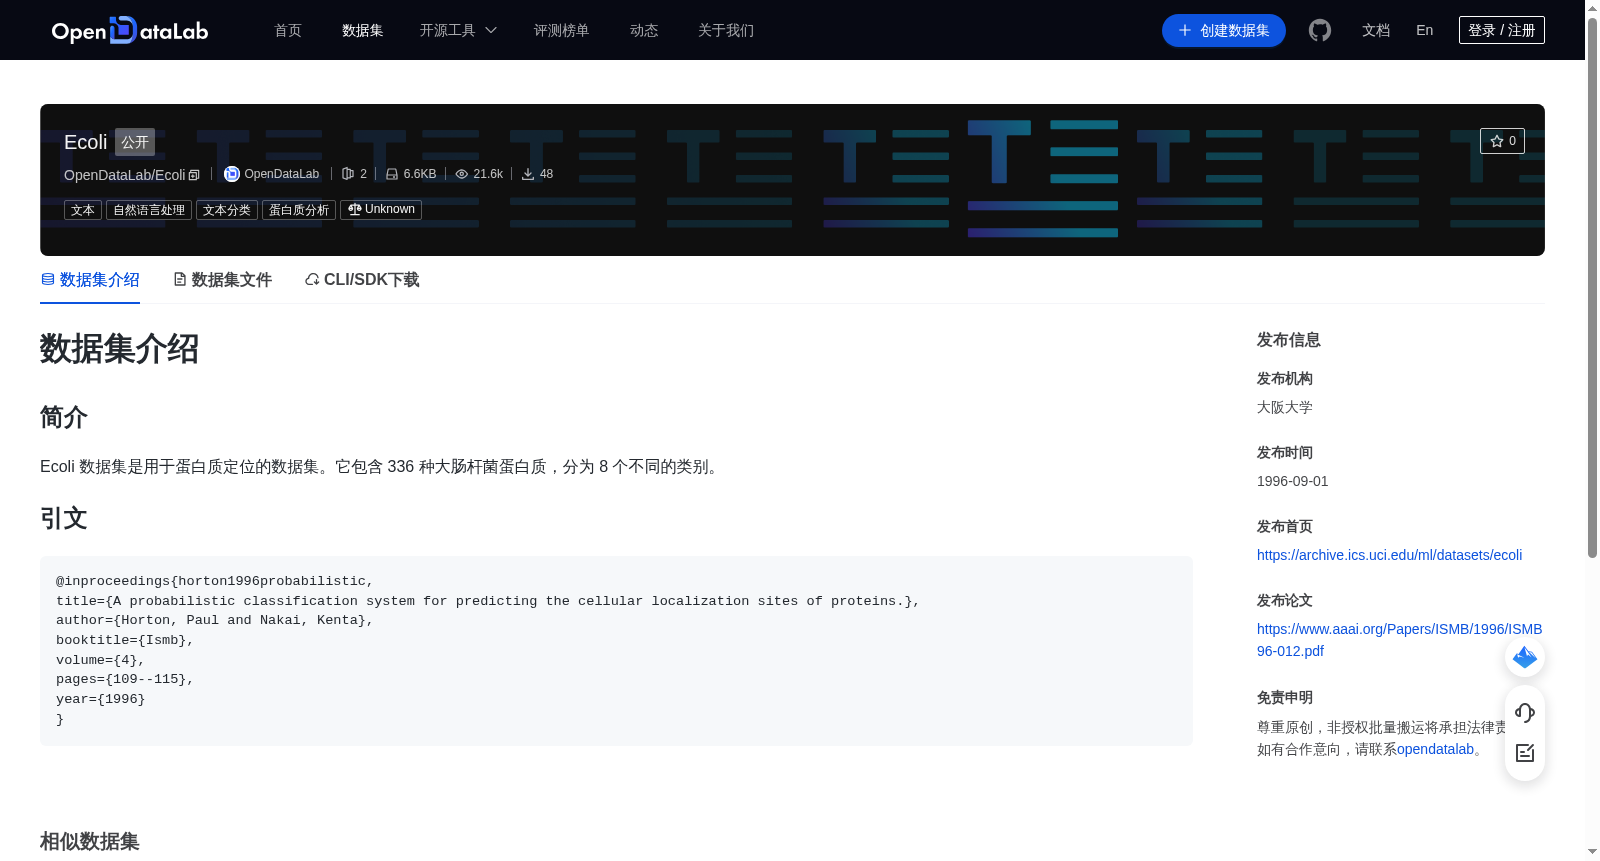Click the file count icon
Screen dimensions: 1600x861
click(348, 174)
